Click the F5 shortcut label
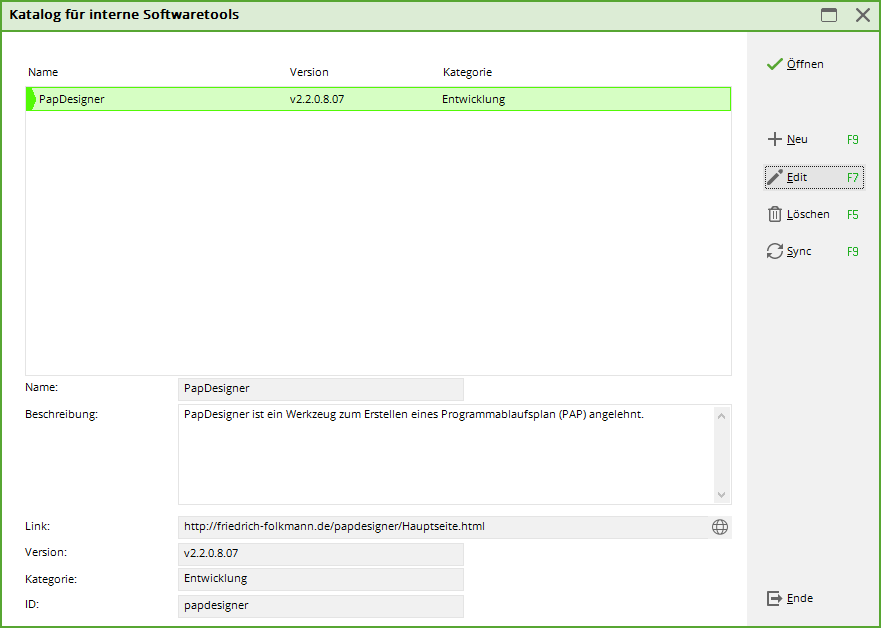This screenshot has width=881, height=628. [x=852, y=215]
